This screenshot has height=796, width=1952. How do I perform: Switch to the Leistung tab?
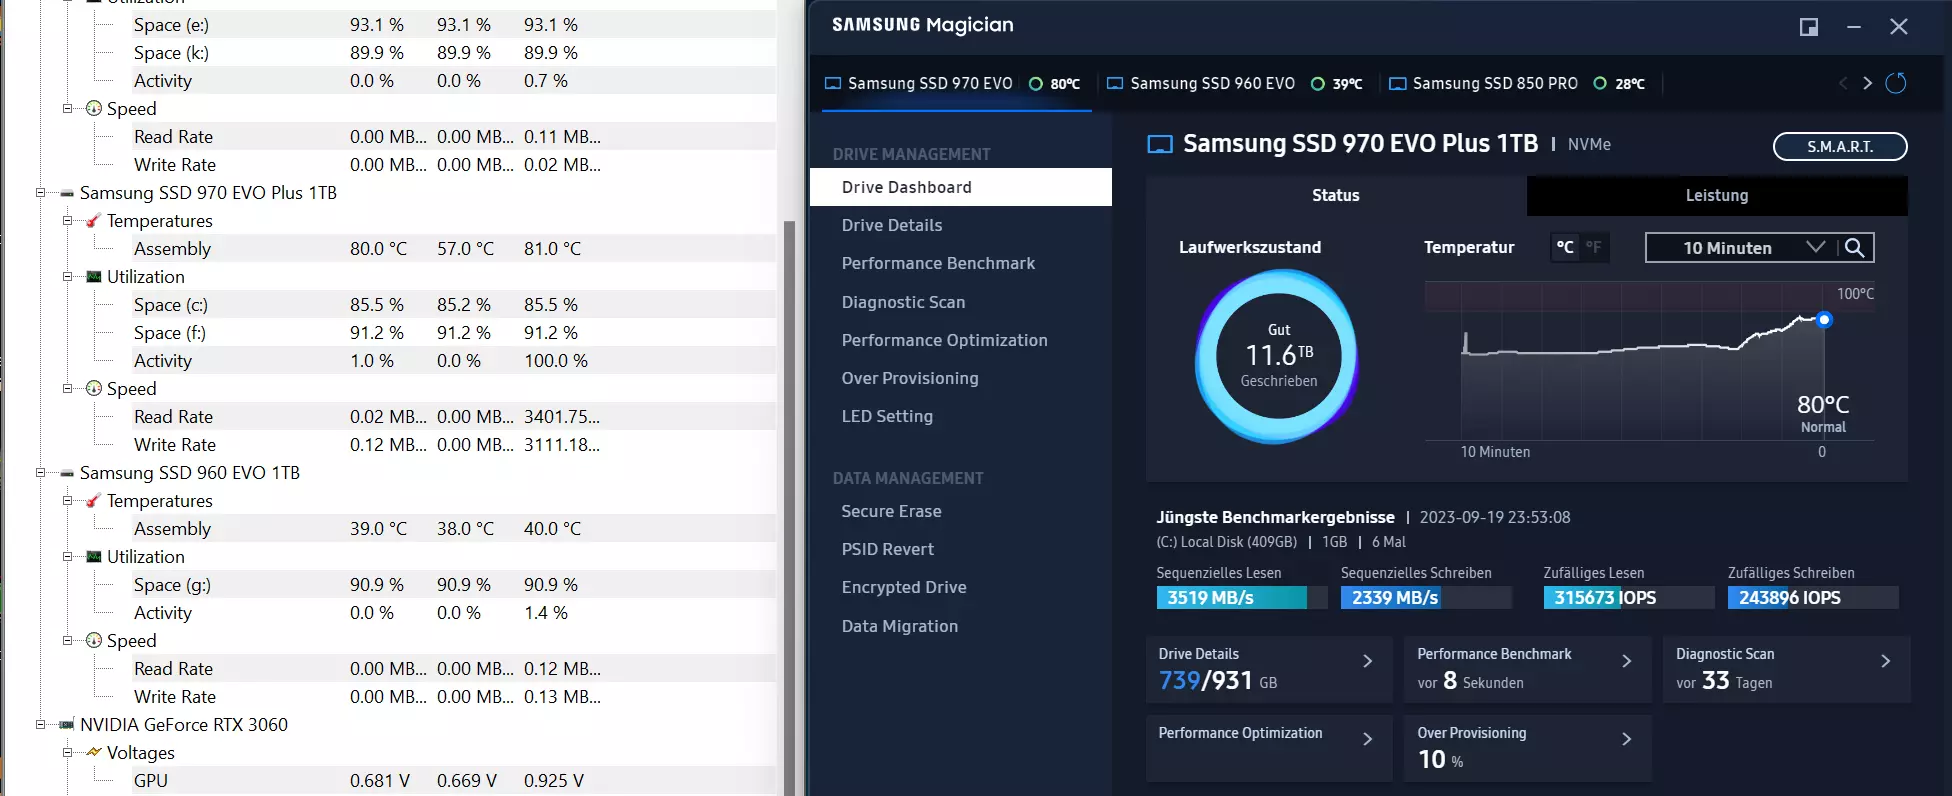[1717, 195]
